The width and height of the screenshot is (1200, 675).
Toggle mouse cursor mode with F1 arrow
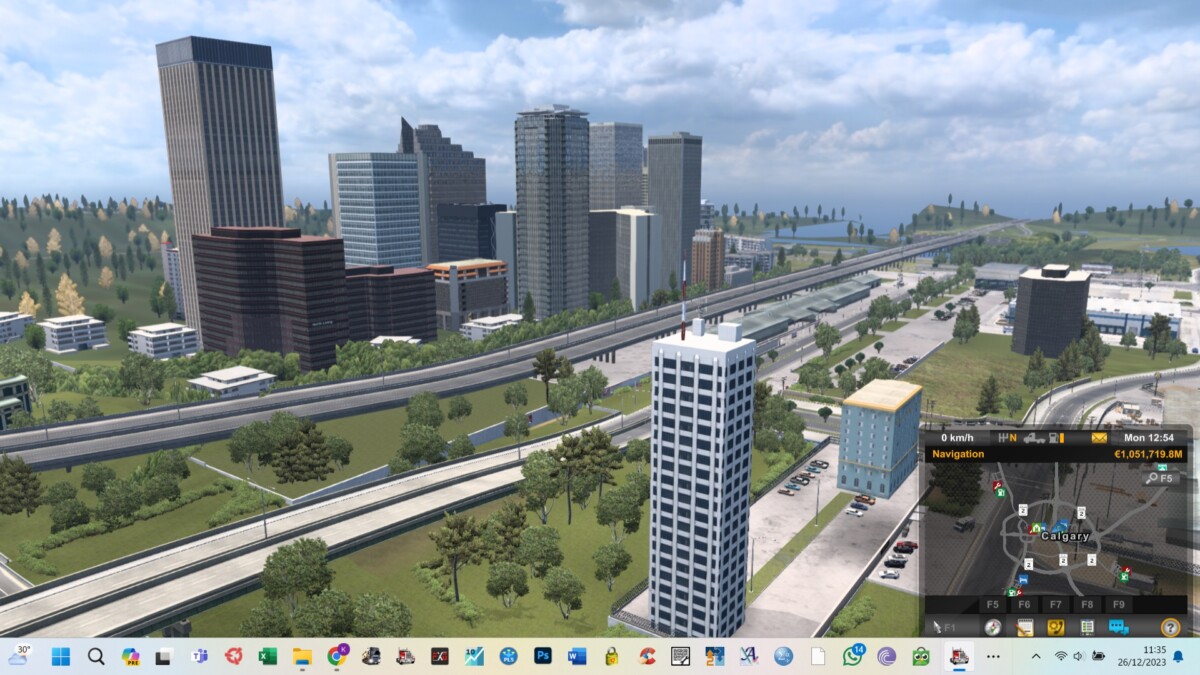point(943,627)
